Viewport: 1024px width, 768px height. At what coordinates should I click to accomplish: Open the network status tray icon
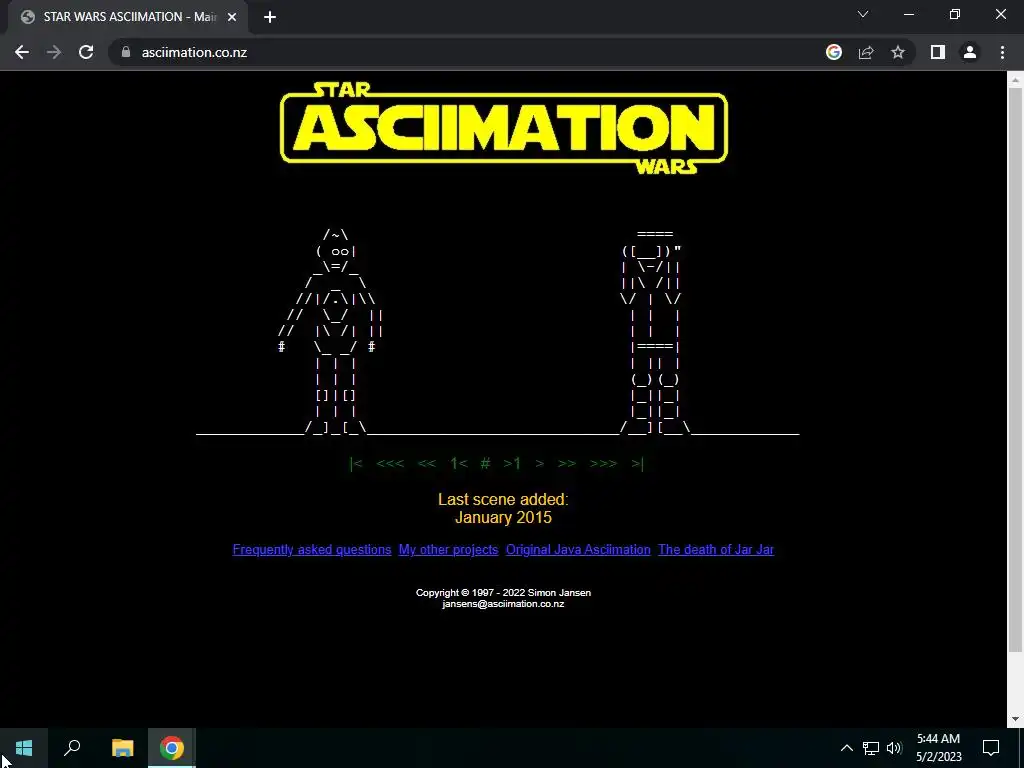pyautogui.click(x=871, y=748)
